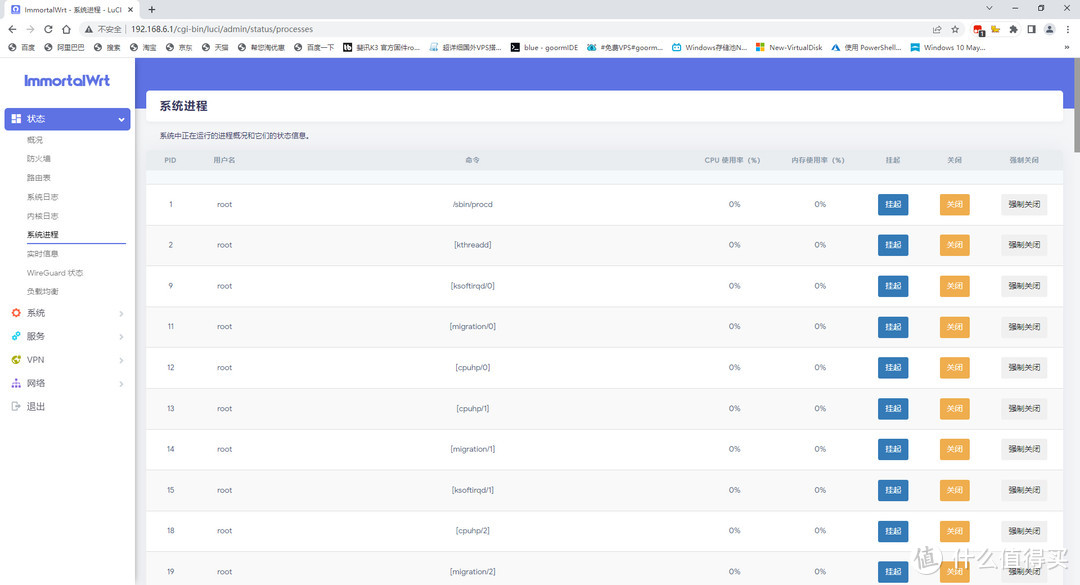
Task: Open the Extensions puzzle icon
Action: [x=1013, y=29]
